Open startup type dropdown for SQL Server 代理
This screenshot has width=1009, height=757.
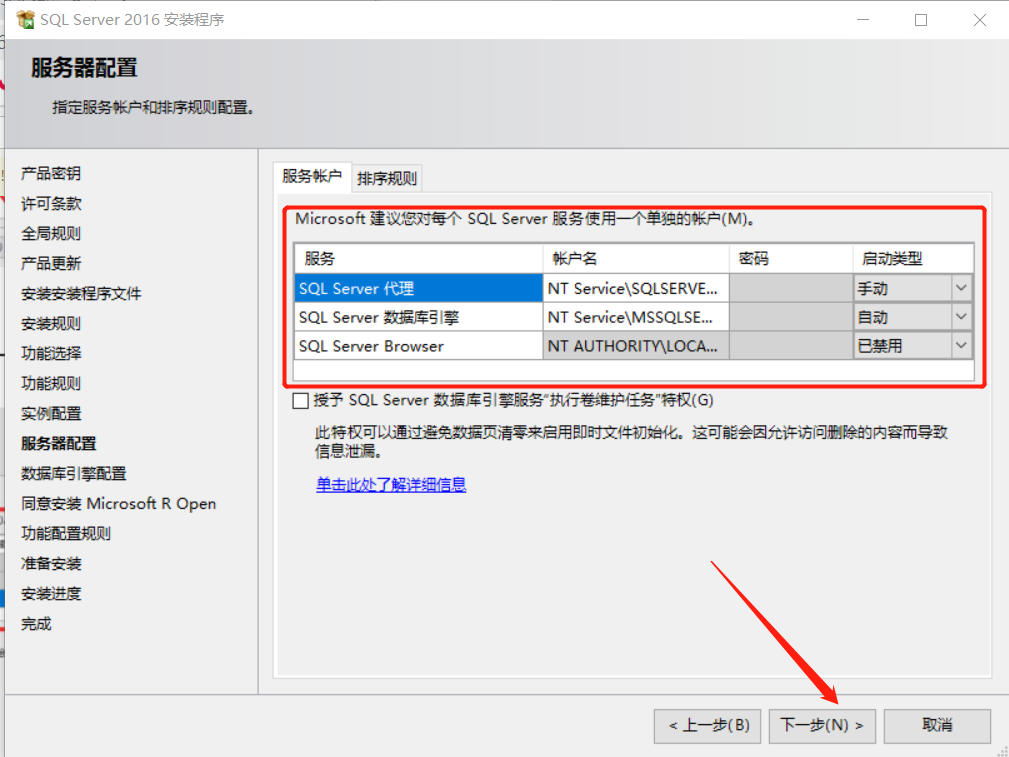961,288
